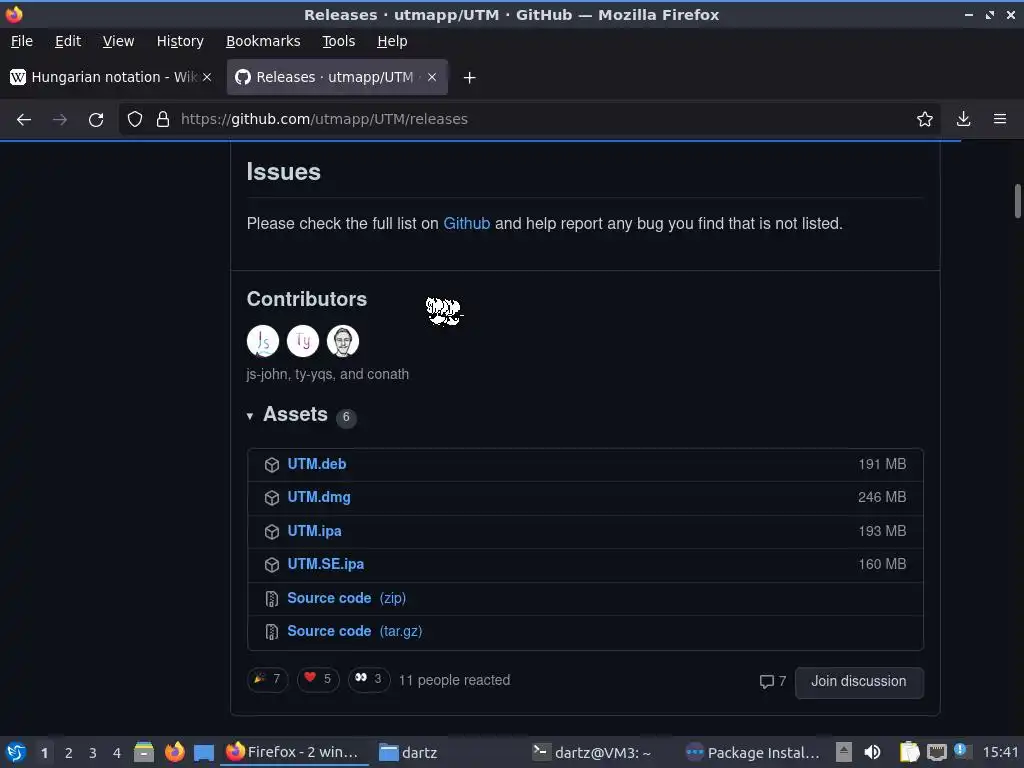Open the Tools menu
Screen dimensions: 1024x768
pyautogui.click(x=338, y=41)
